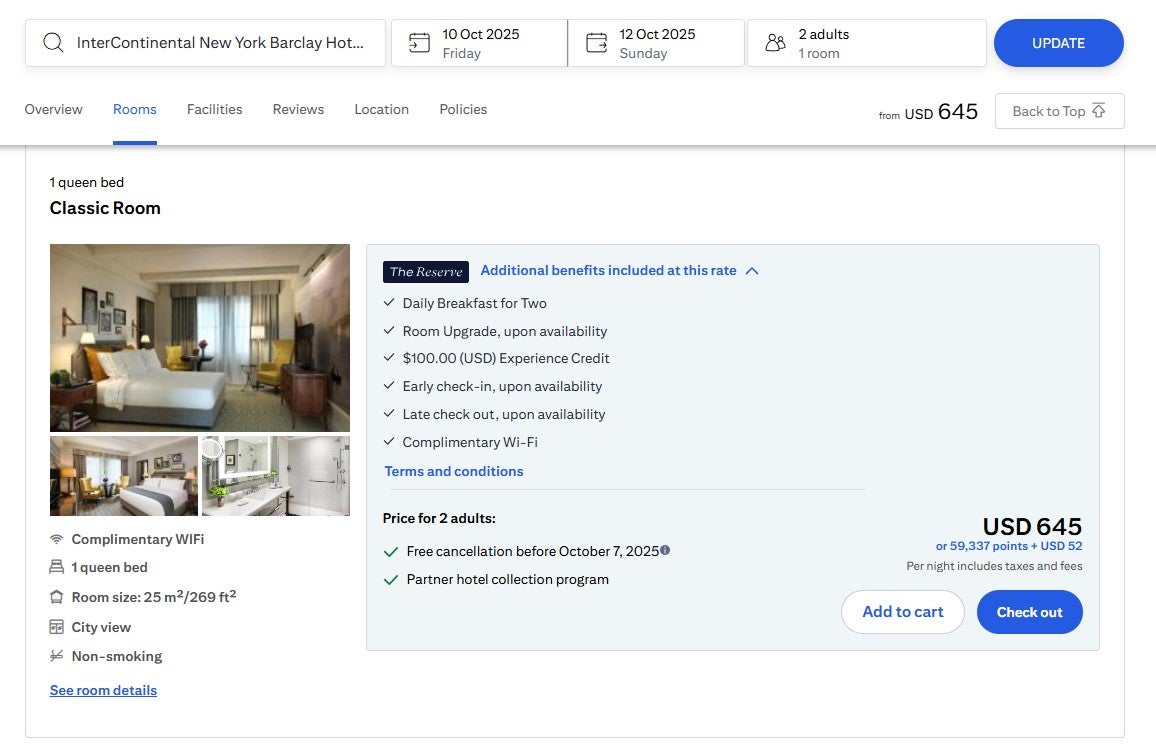Click the from USD 645 header price
1156x751 pixels.
click(928, 112)
